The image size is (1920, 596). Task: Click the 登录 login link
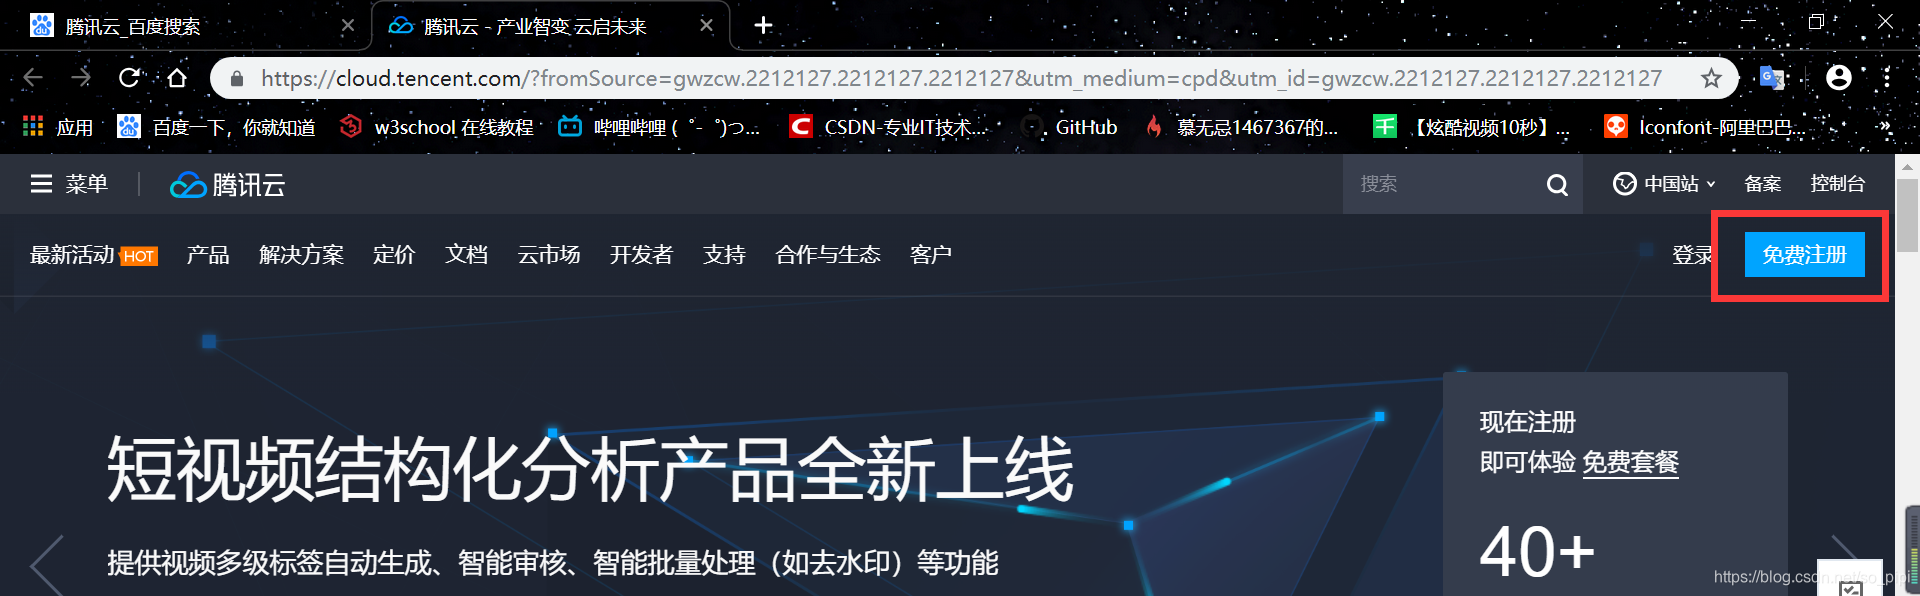click(1692, 255)
